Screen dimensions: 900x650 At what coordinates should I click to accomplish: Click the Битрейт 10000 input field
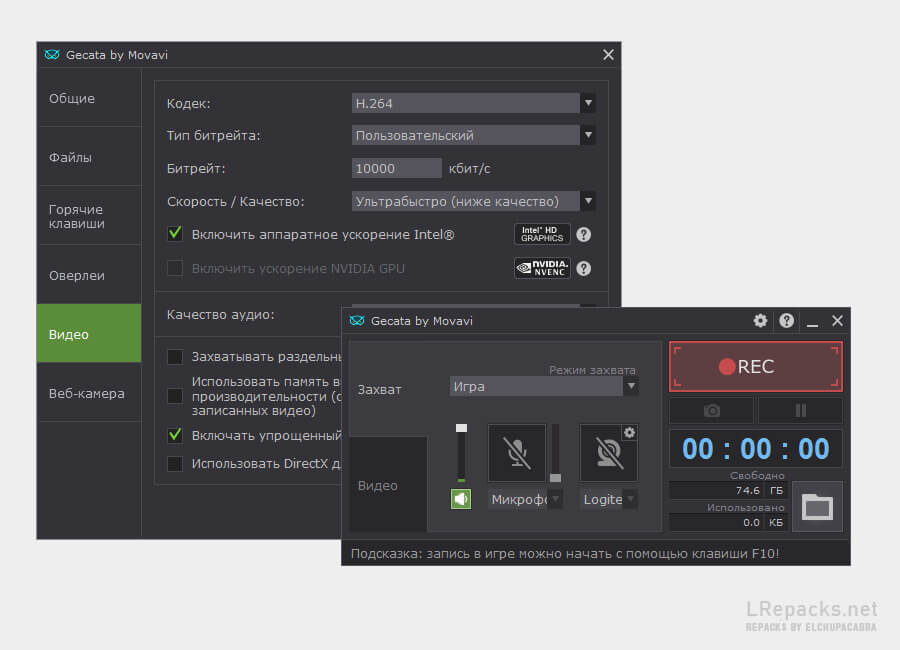tap(397, 168)
